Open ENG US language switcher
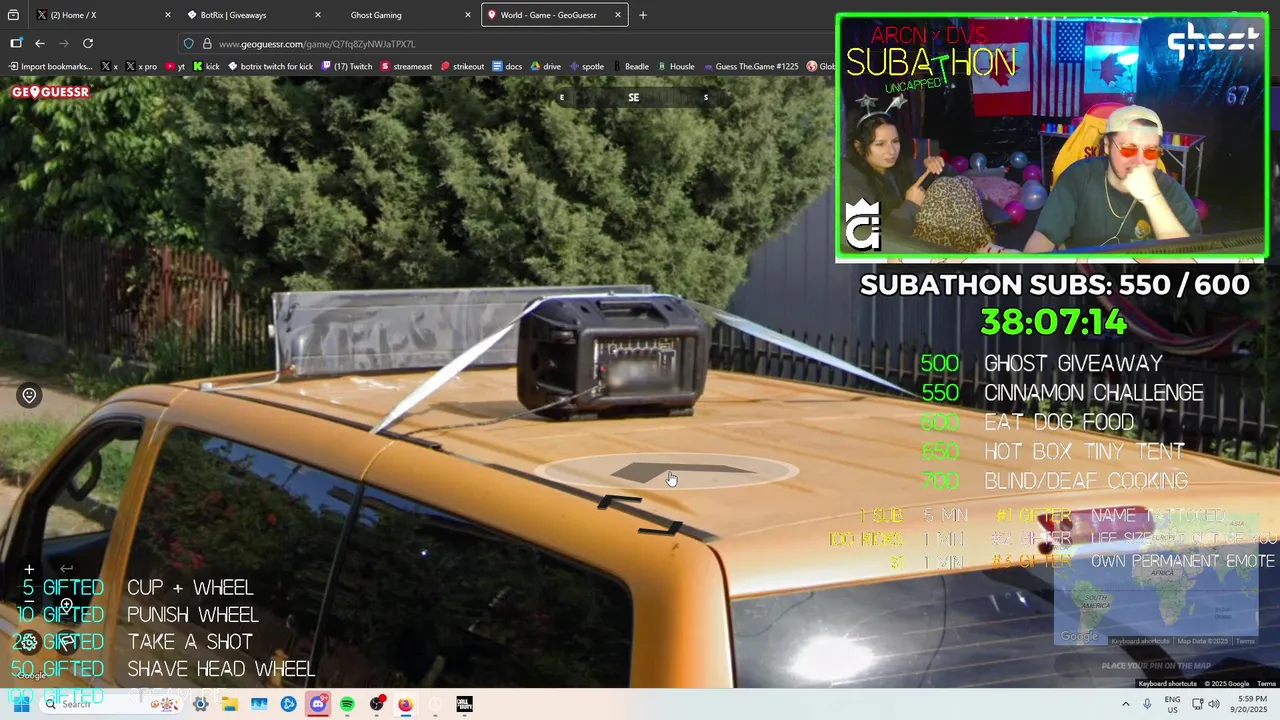Image resolution: width=1280 pixels, height=720 pixels. 1173,704
